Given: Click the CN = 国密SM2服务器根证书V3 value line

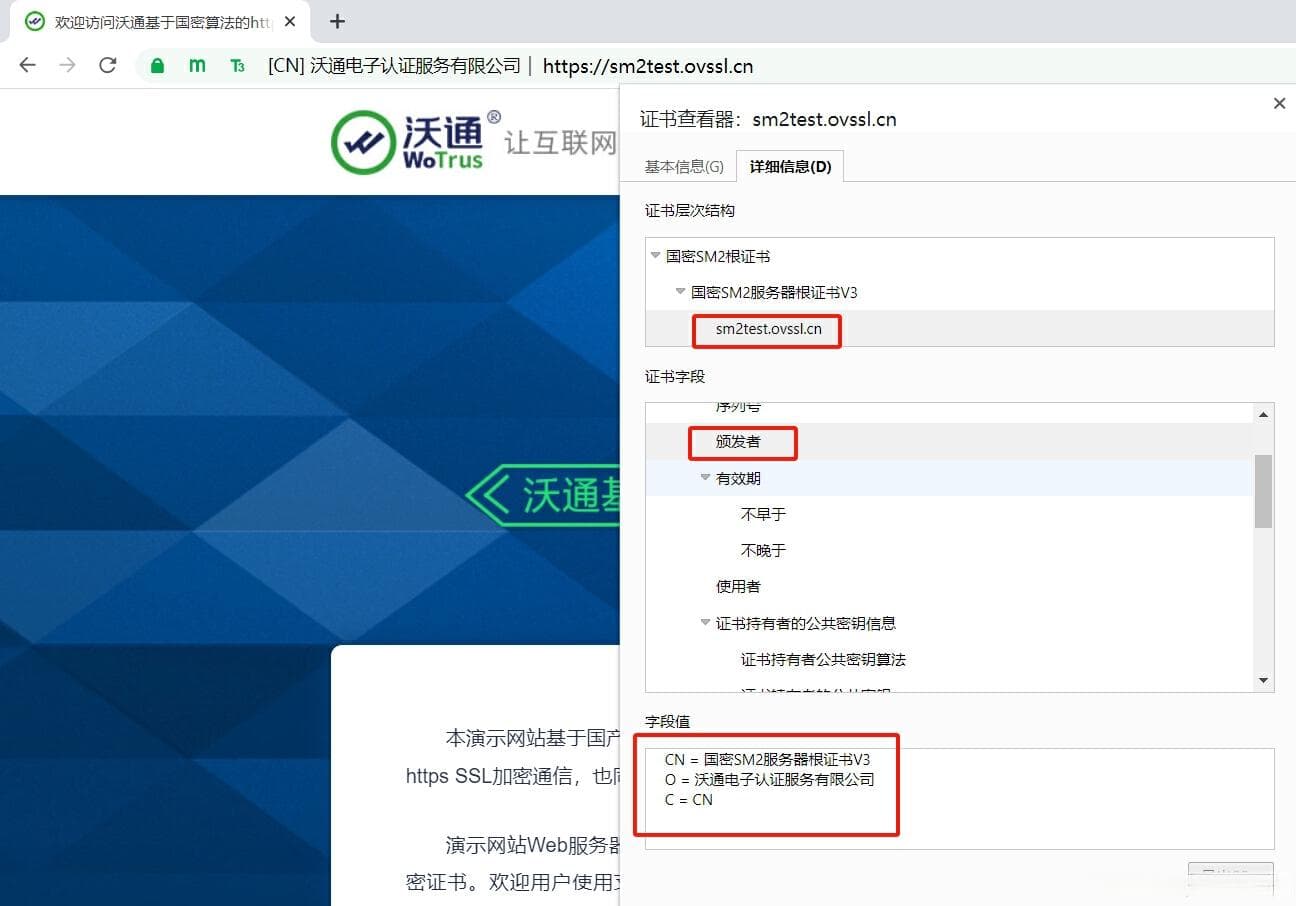Looking at the screenshot, I should pyautogui.click(x=767, y=760).
